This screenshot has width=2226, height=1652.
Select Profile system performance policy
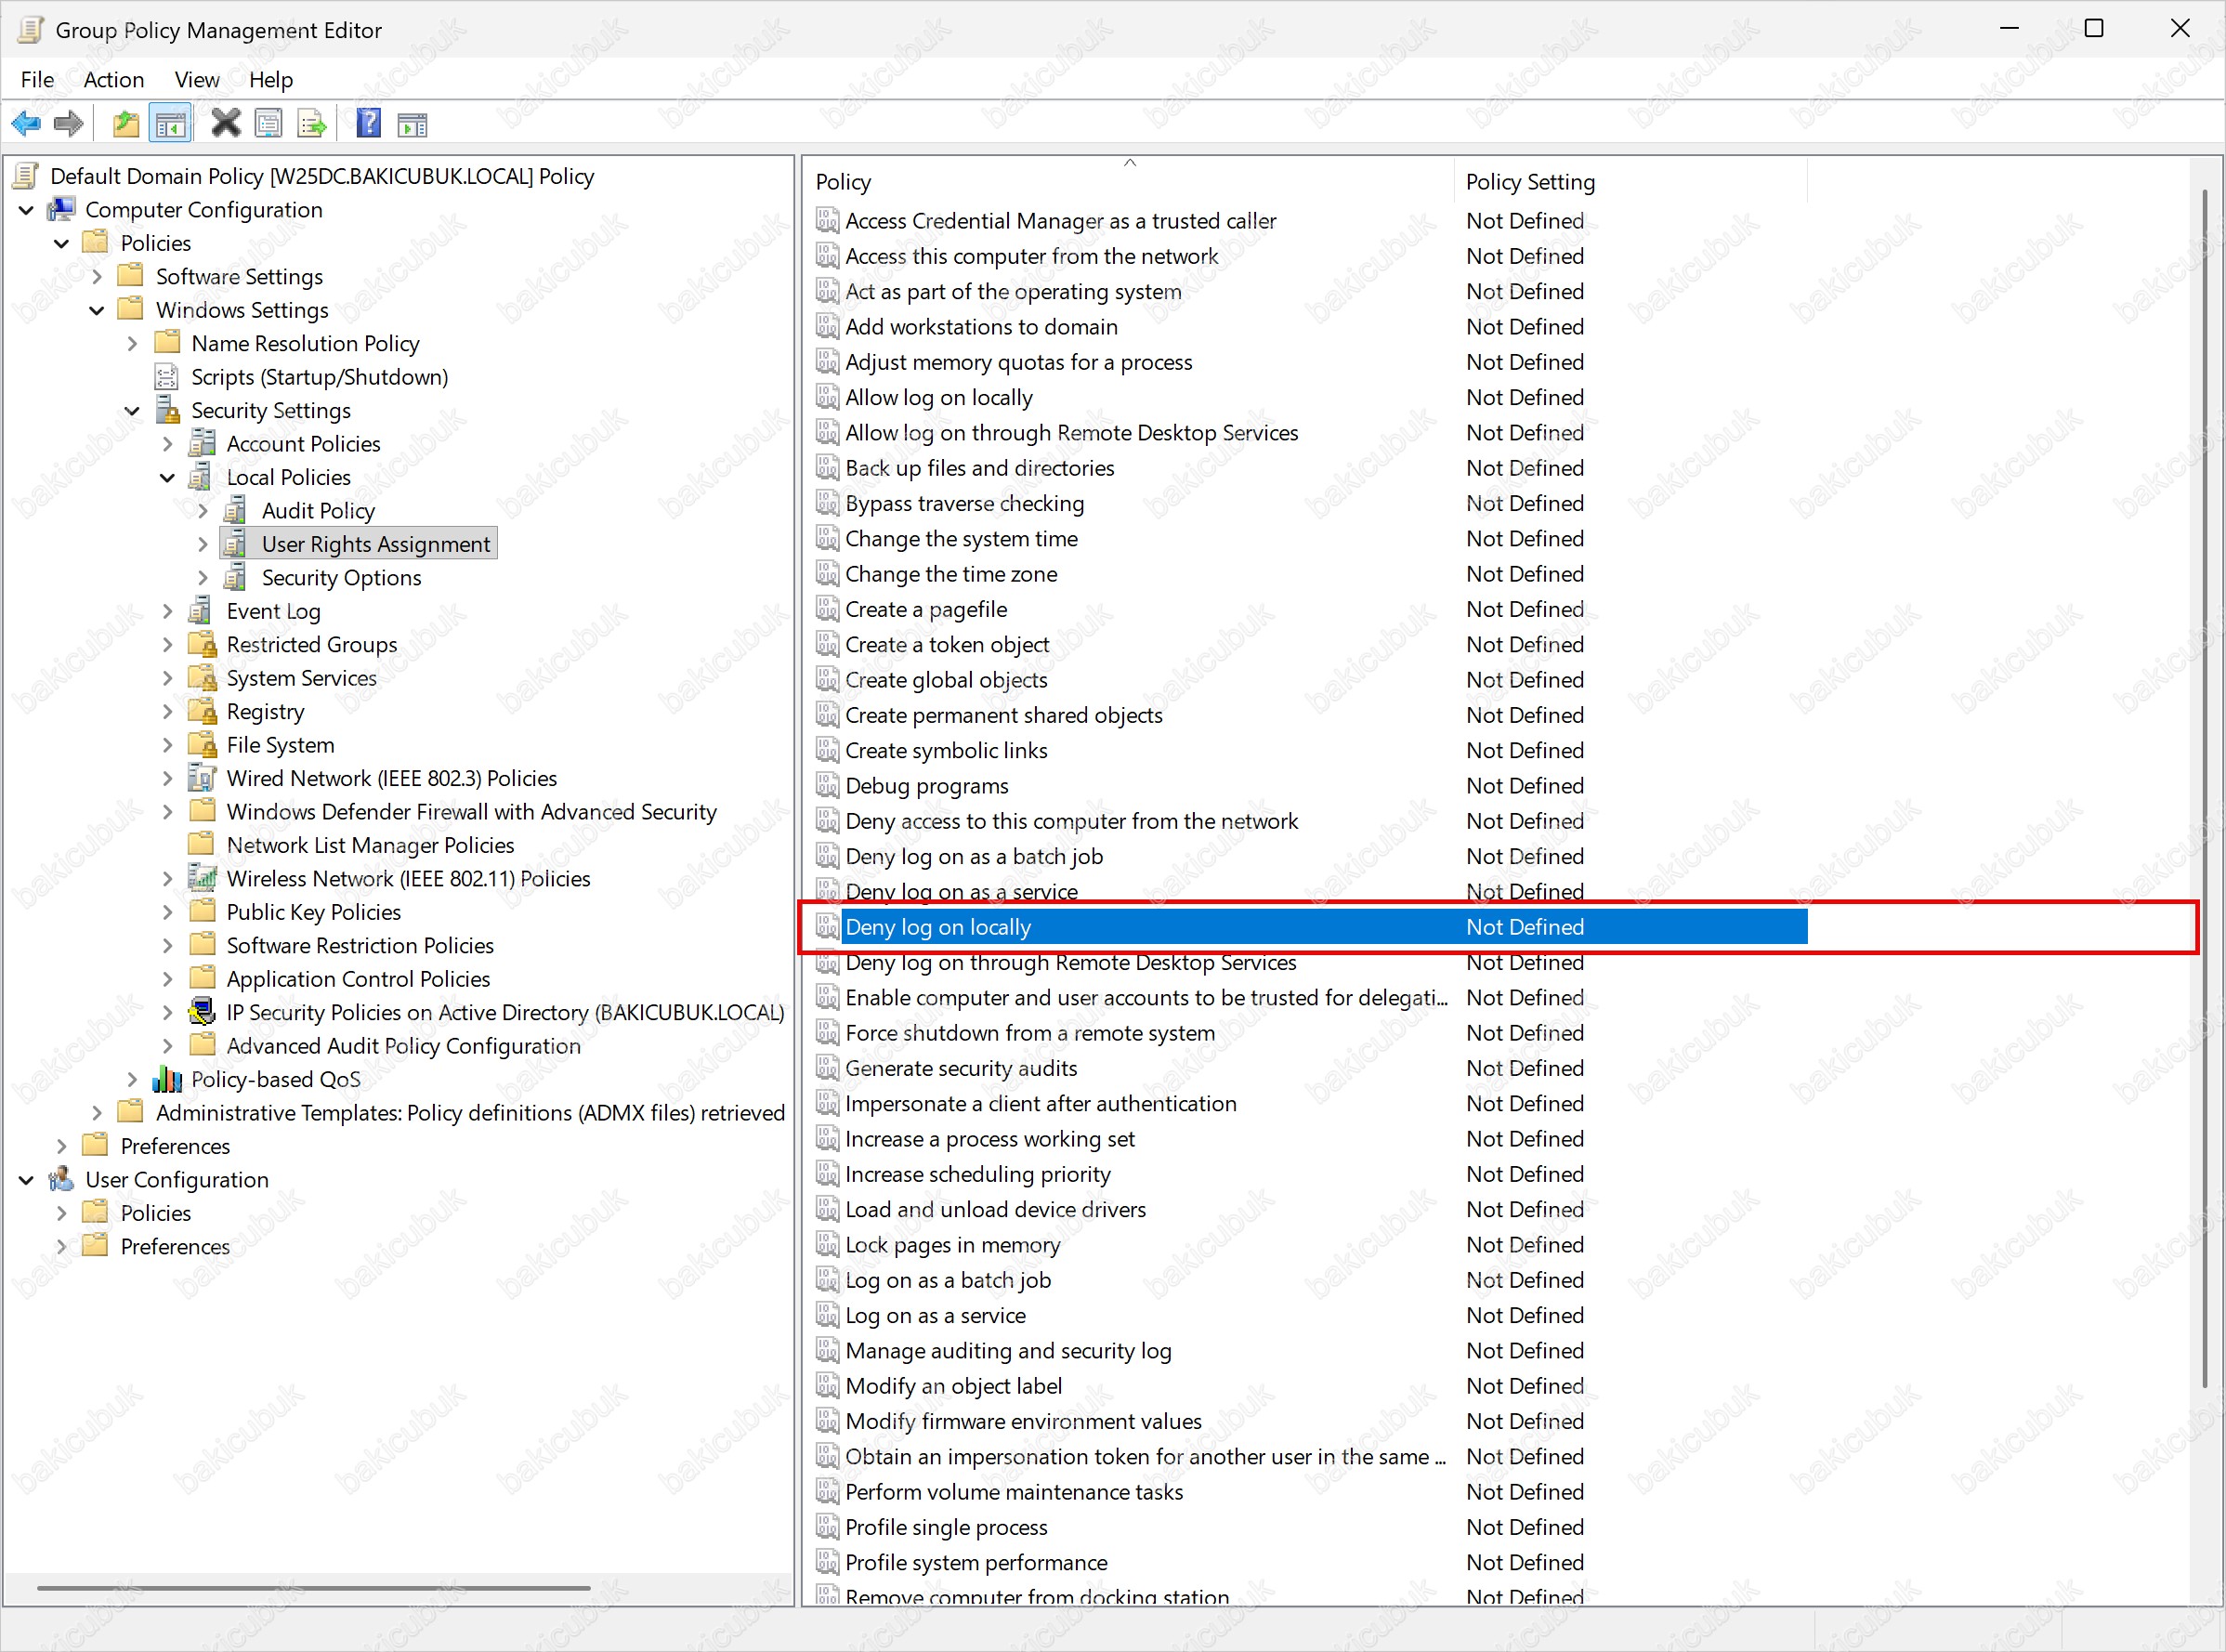tap(976, 1562)
